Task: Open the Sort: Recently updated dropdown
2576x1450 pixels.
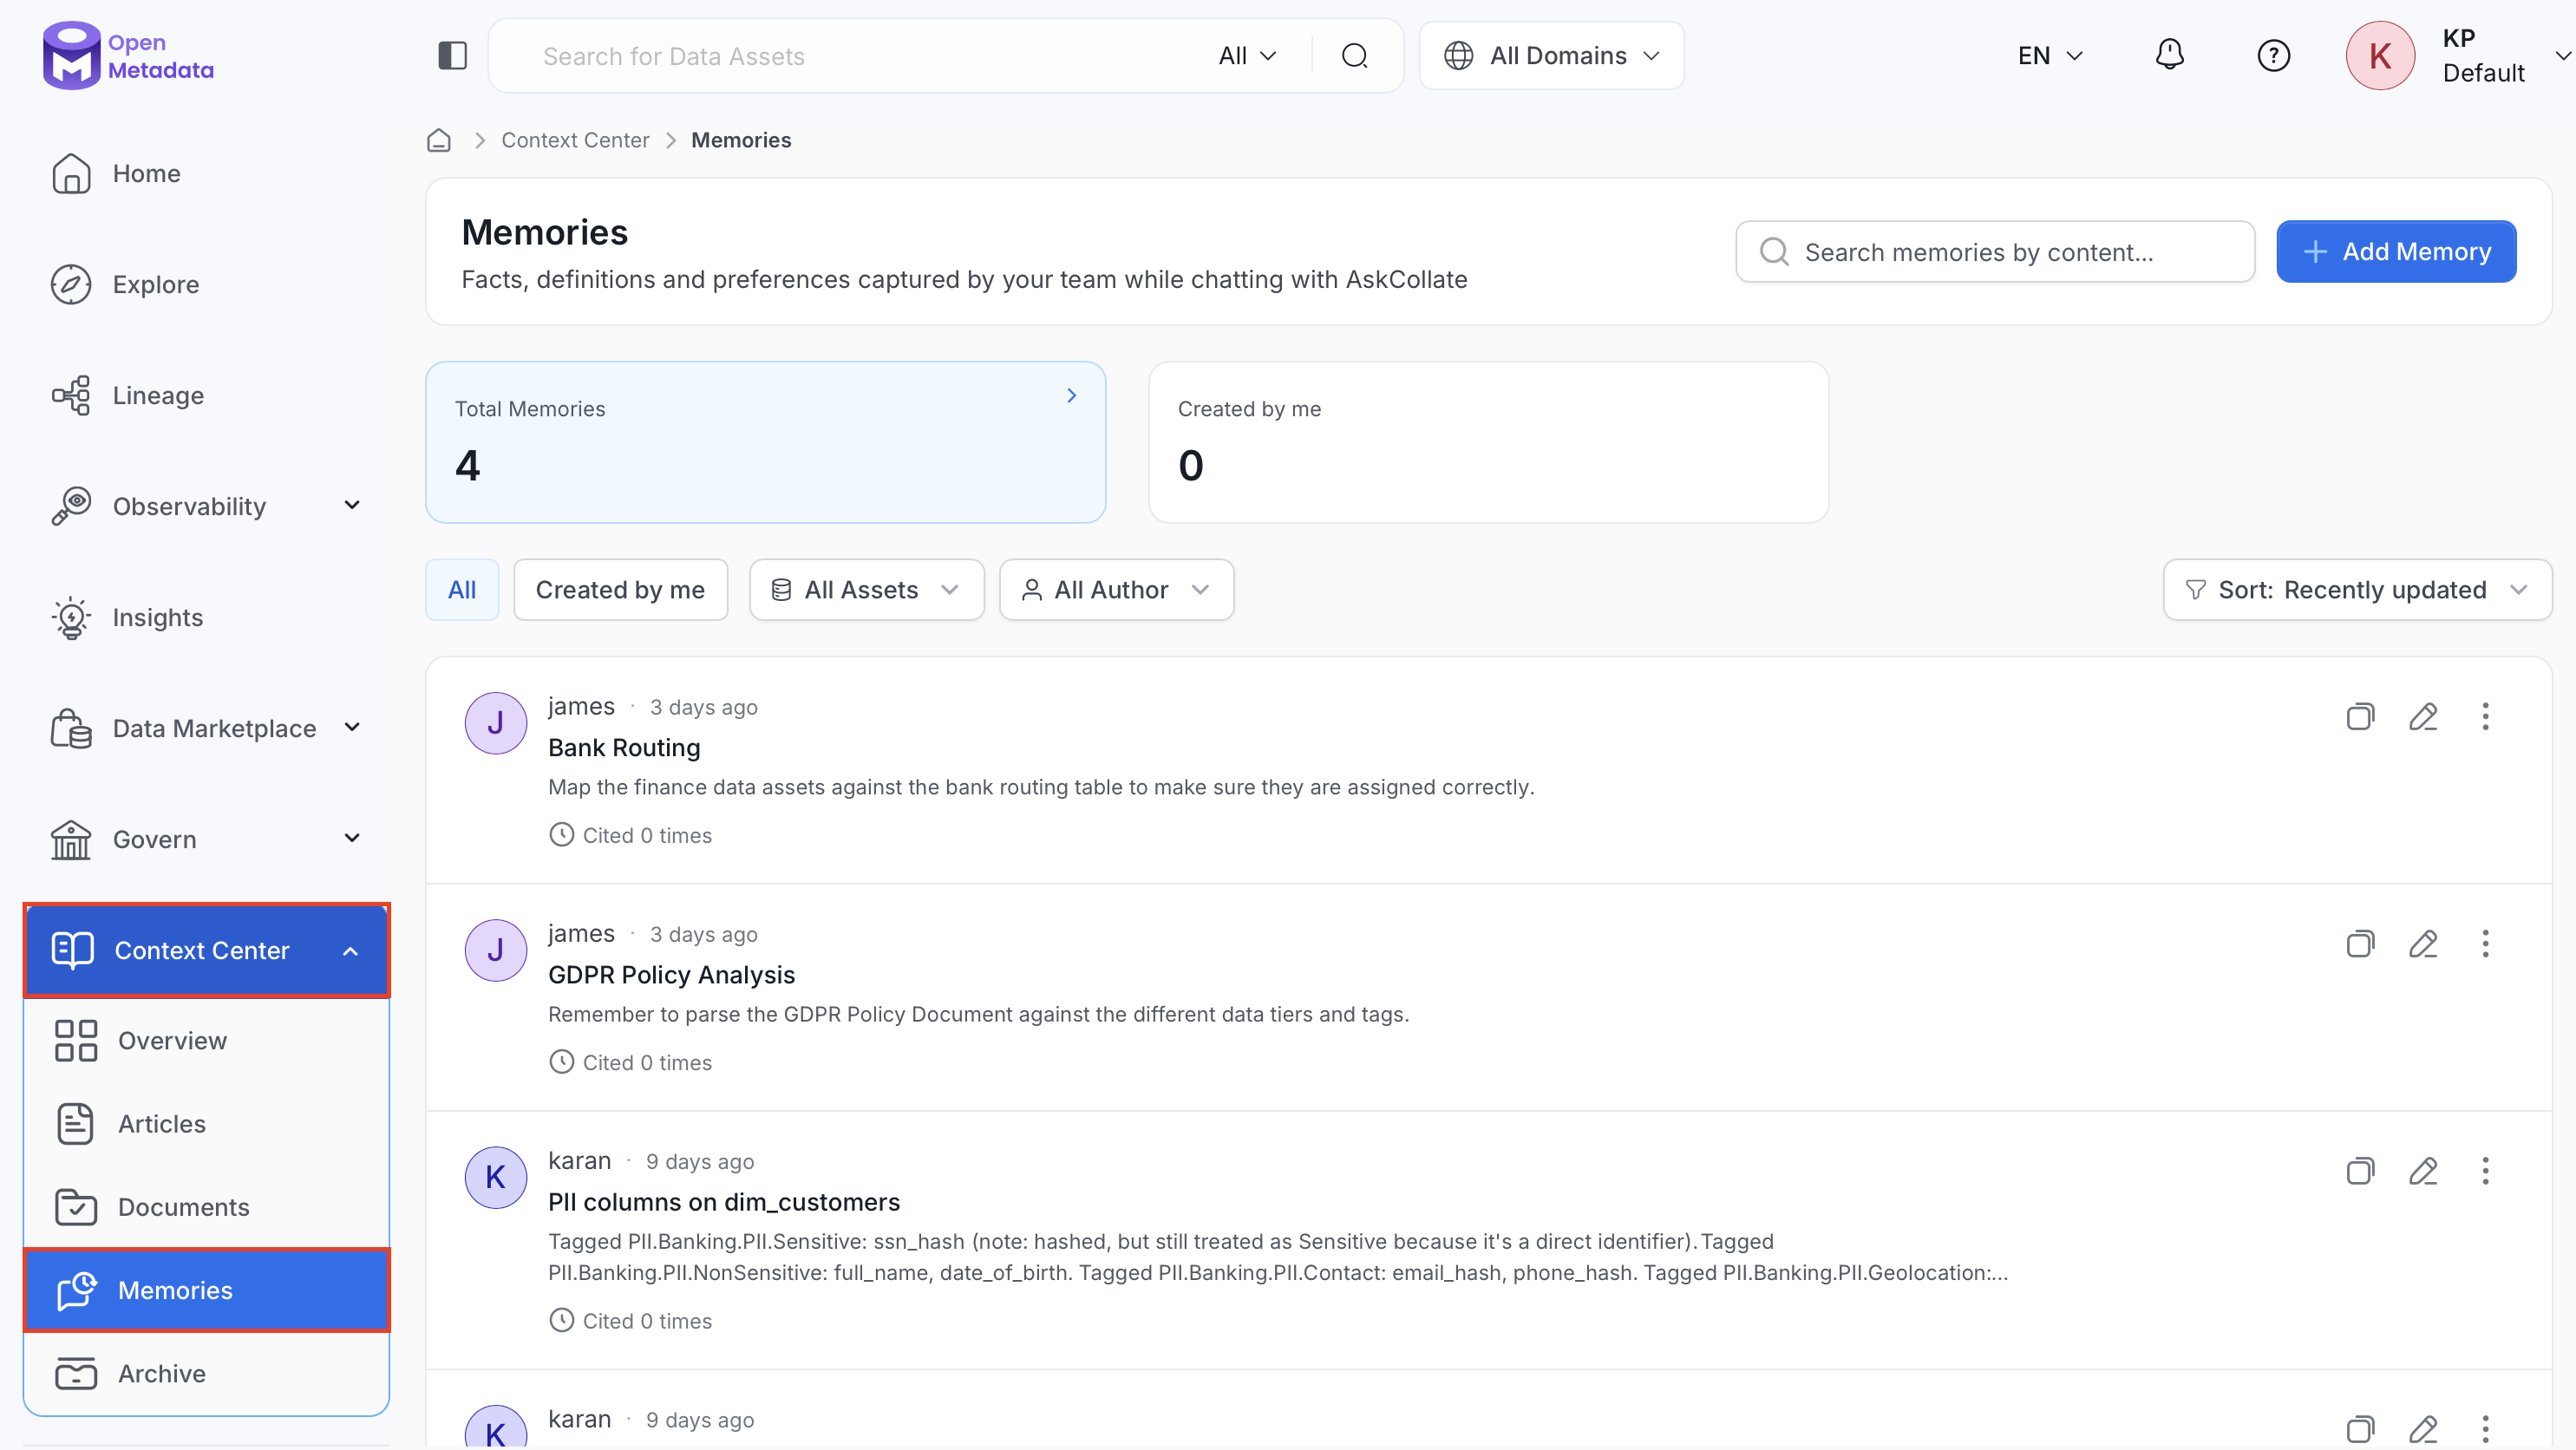Action: tap(2357, 590)
